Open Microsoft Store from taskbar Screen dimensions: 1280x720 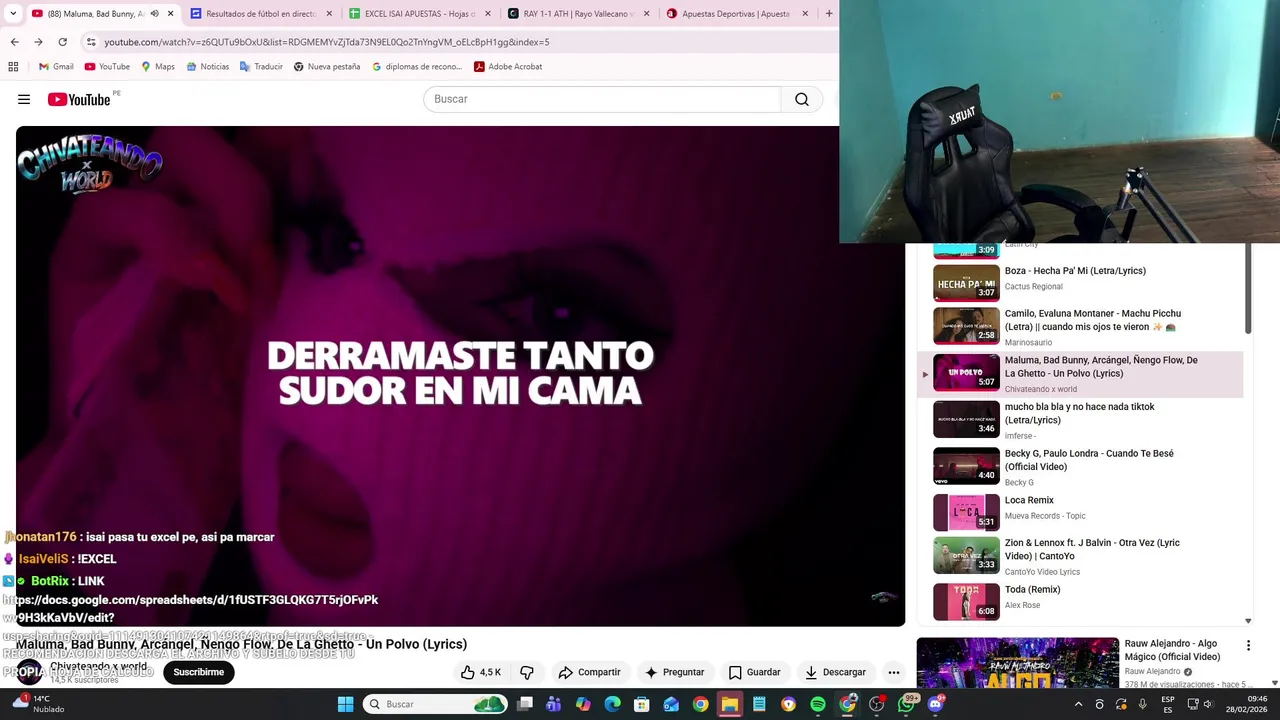[x=642, y=704]
